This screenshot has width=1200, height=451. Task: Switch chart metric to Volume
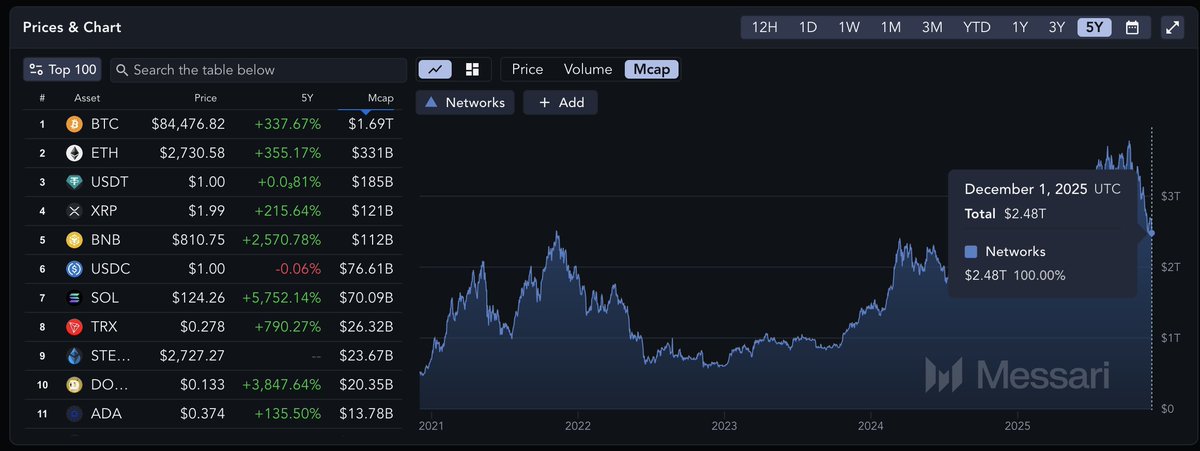point(588,69)
